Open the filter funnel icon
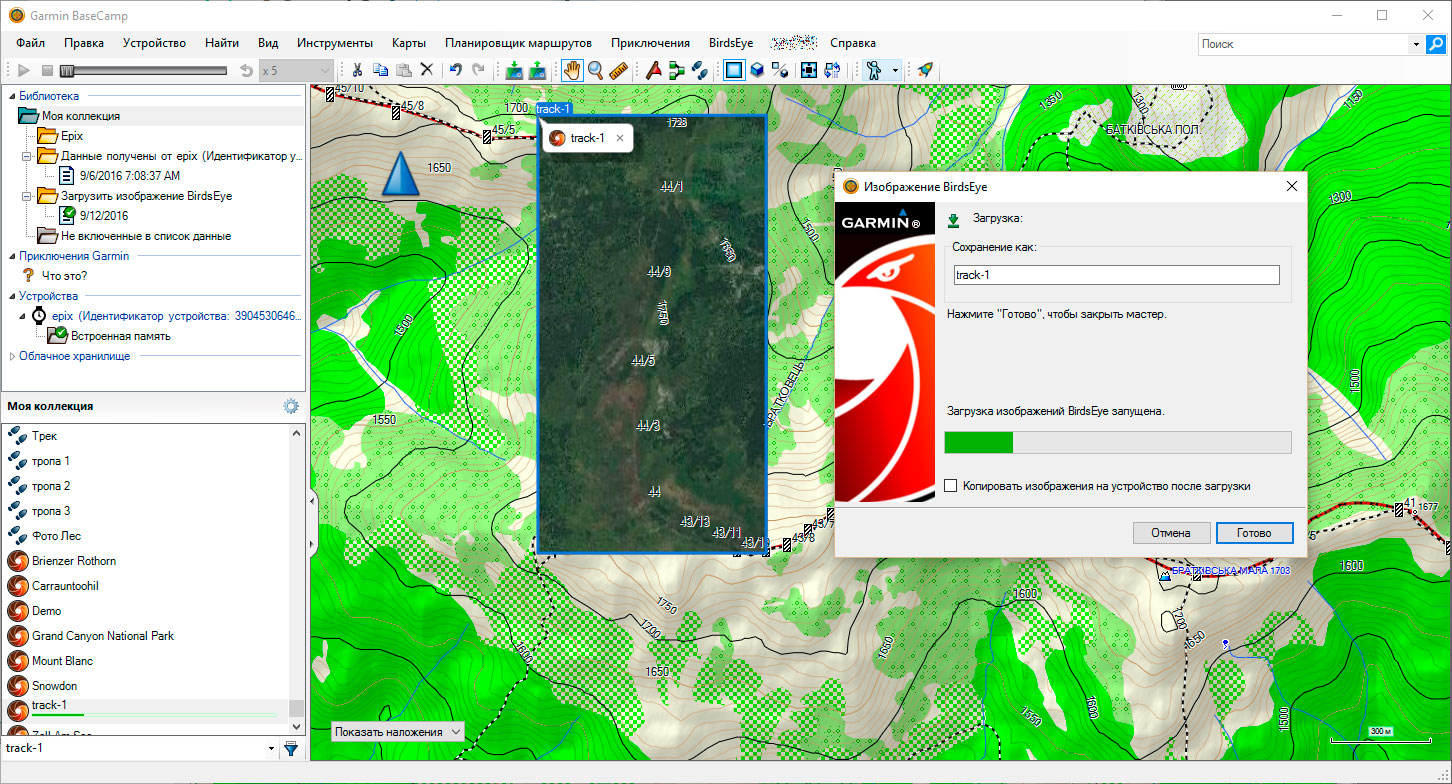The height and width of the screenshot is (784, 1452). coord(291,748)
